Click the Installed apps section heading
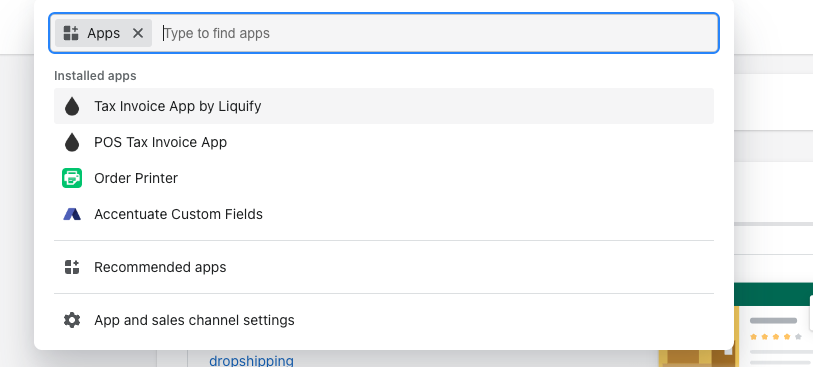The width and height of the screenshot is (813, 367). coord(95,76)
